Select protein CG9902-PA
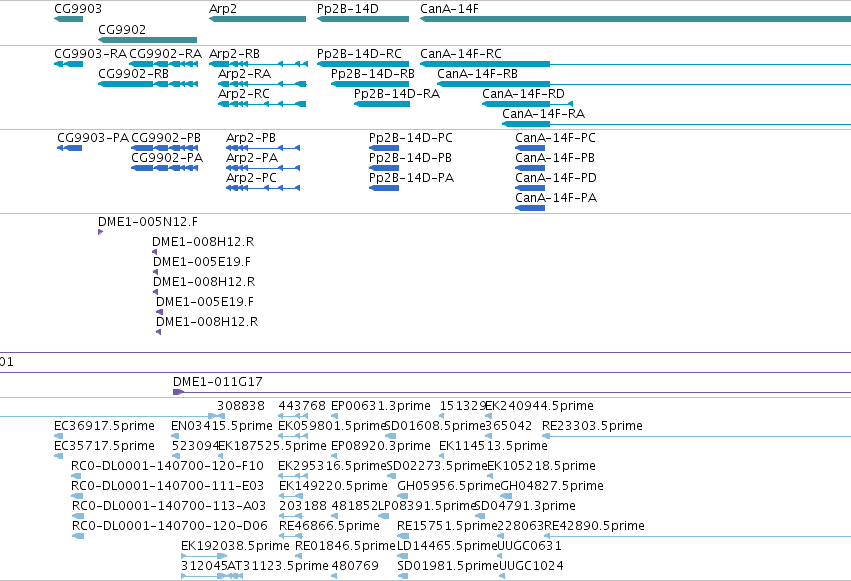This screenshot has width=851, height=581. tap(164, 168)
